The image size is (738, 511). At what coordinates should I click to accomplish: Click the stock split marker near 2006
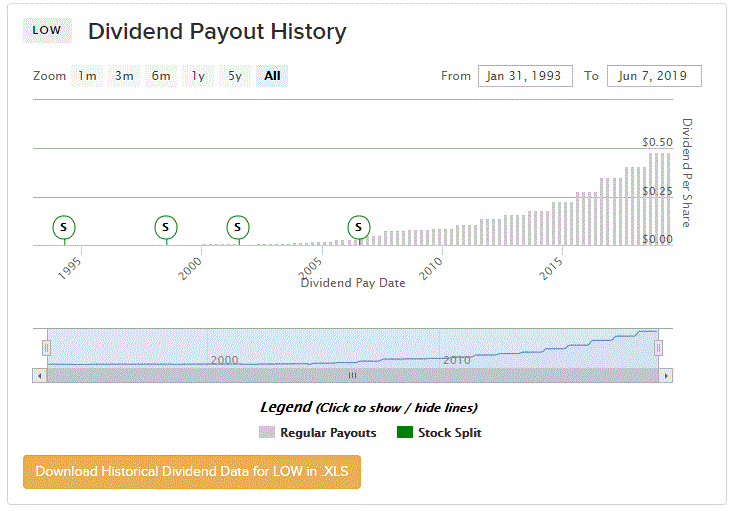pyautogui.click(x=359, y=227)
